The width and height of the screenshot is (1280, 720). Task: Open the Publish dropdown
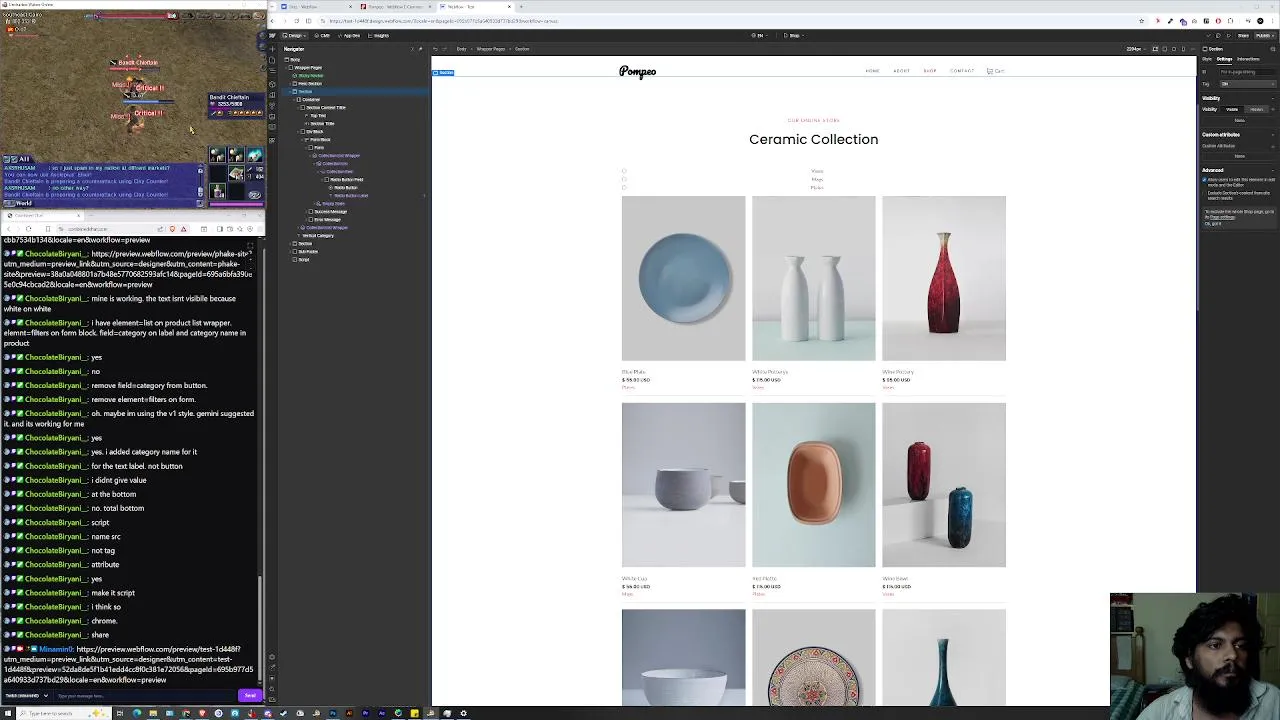(x=1267, y=36)
